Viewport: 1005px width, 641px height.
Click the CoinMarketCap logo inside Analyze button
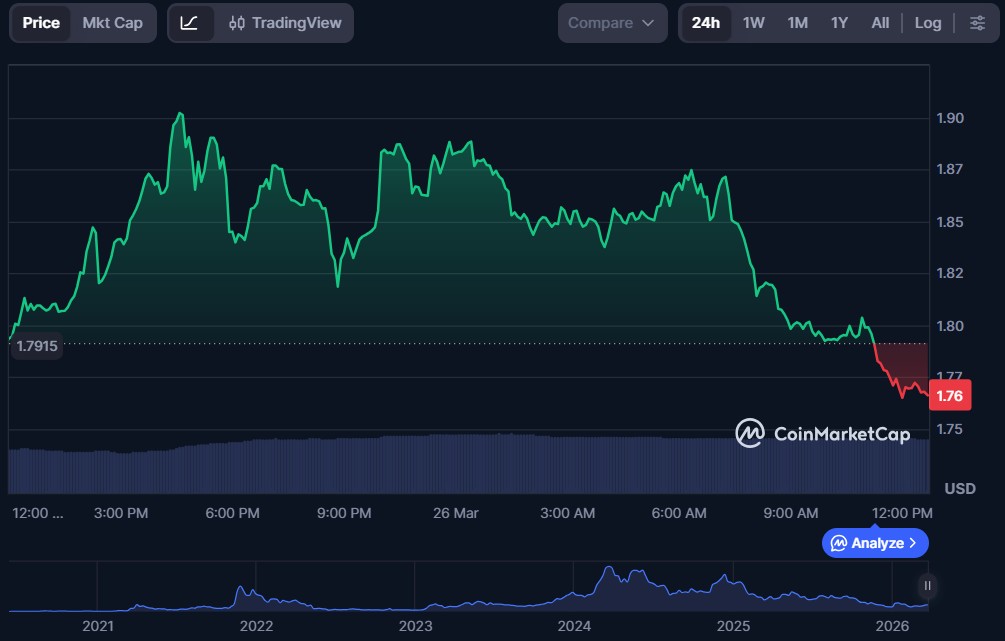point(838,543)
